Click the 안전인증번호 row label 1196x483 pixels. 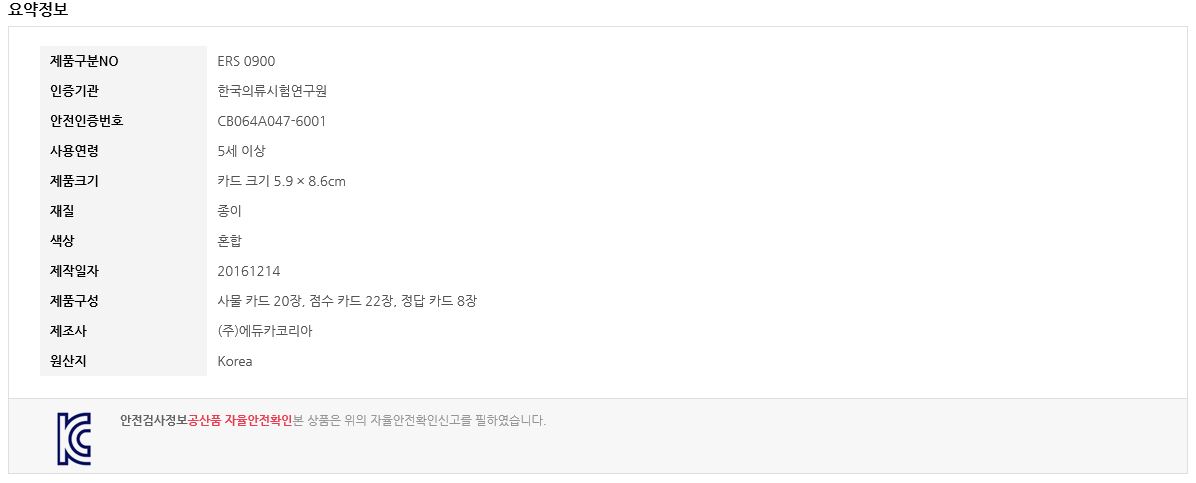pyautogui.click(x=86, y=121)
